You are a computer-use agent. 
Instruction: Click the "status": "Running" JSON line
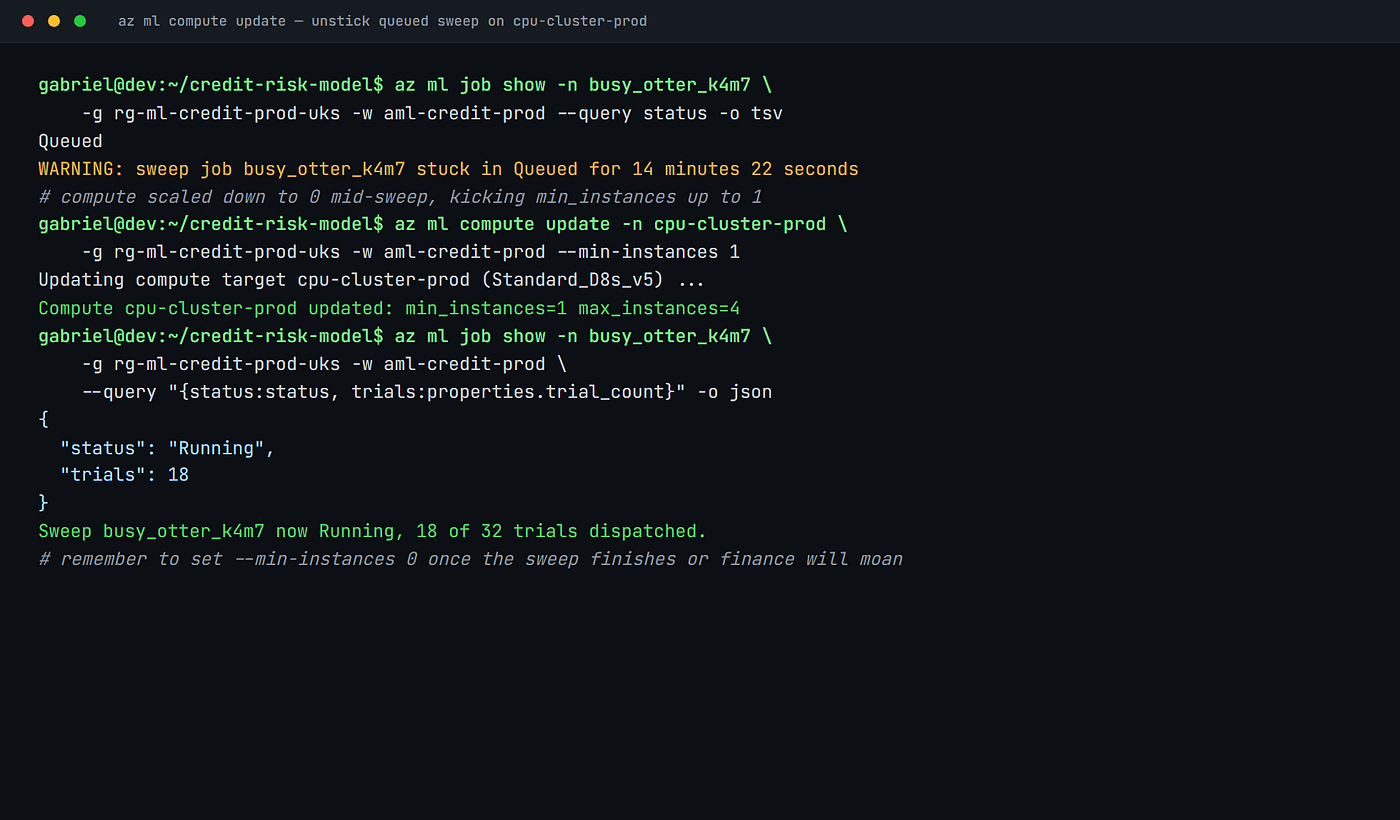[167, 448]
